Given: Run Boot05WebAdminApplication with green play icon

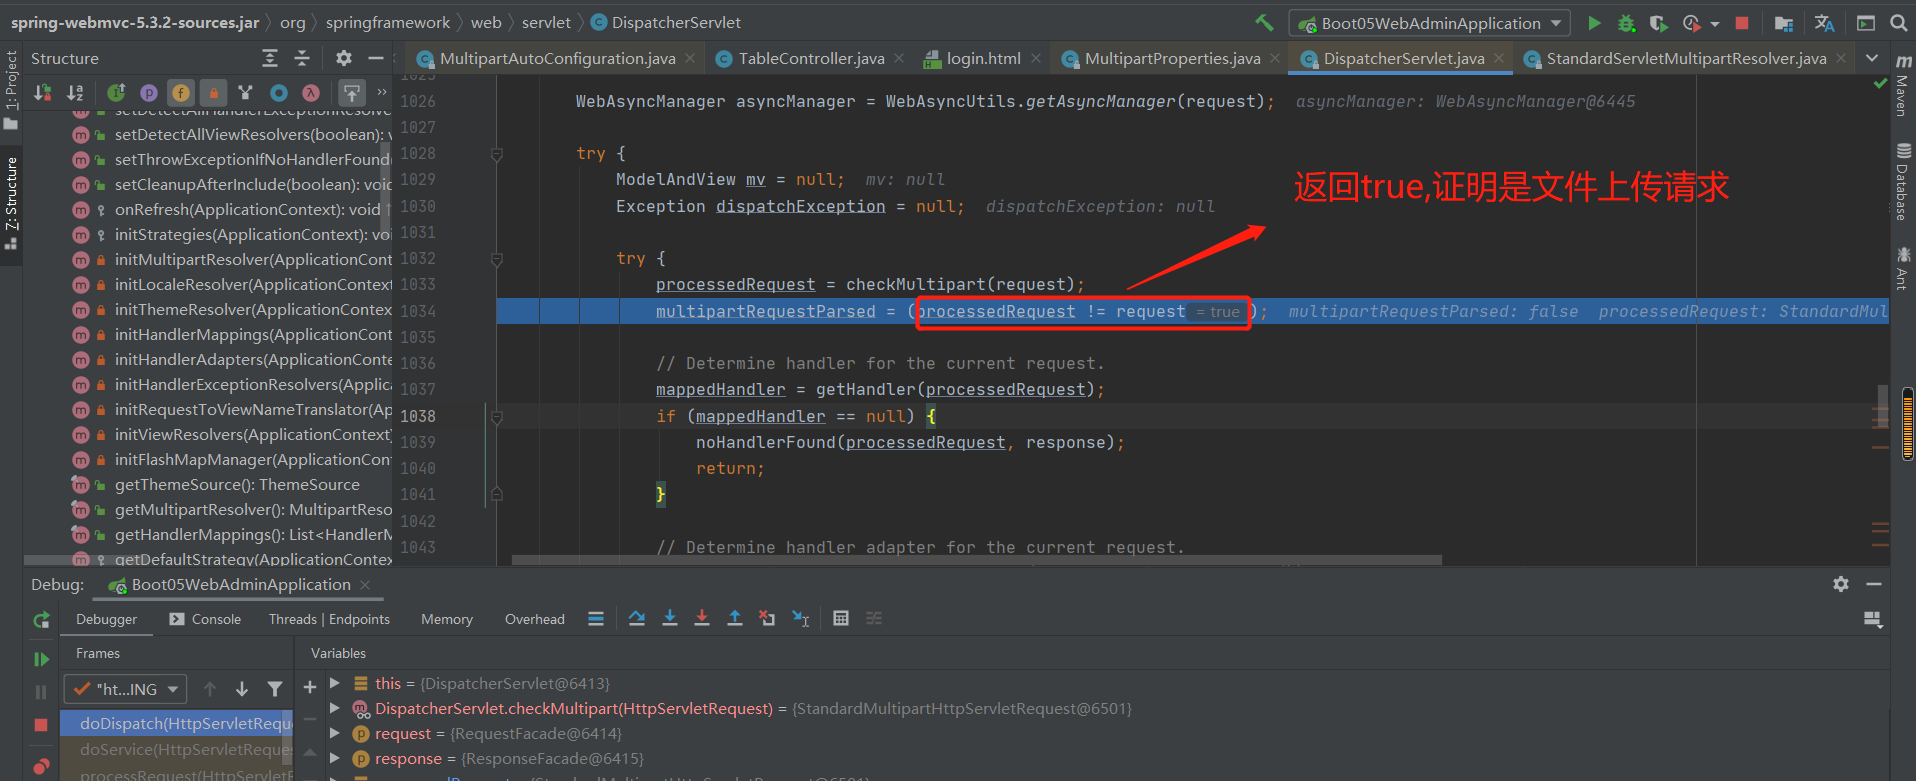Looking at the screenshot, I should tap(1594, 22).
